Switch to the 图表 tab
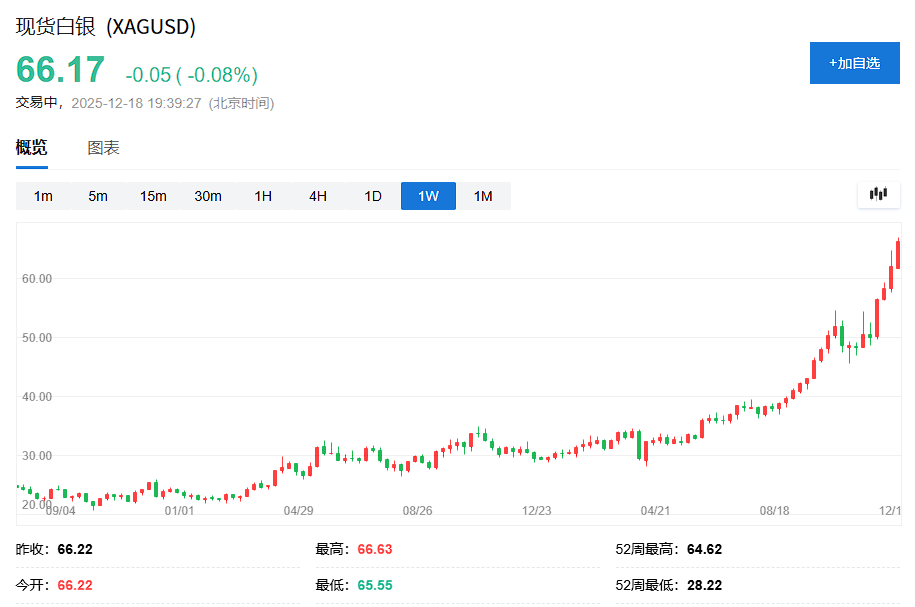 pos(102,146)
